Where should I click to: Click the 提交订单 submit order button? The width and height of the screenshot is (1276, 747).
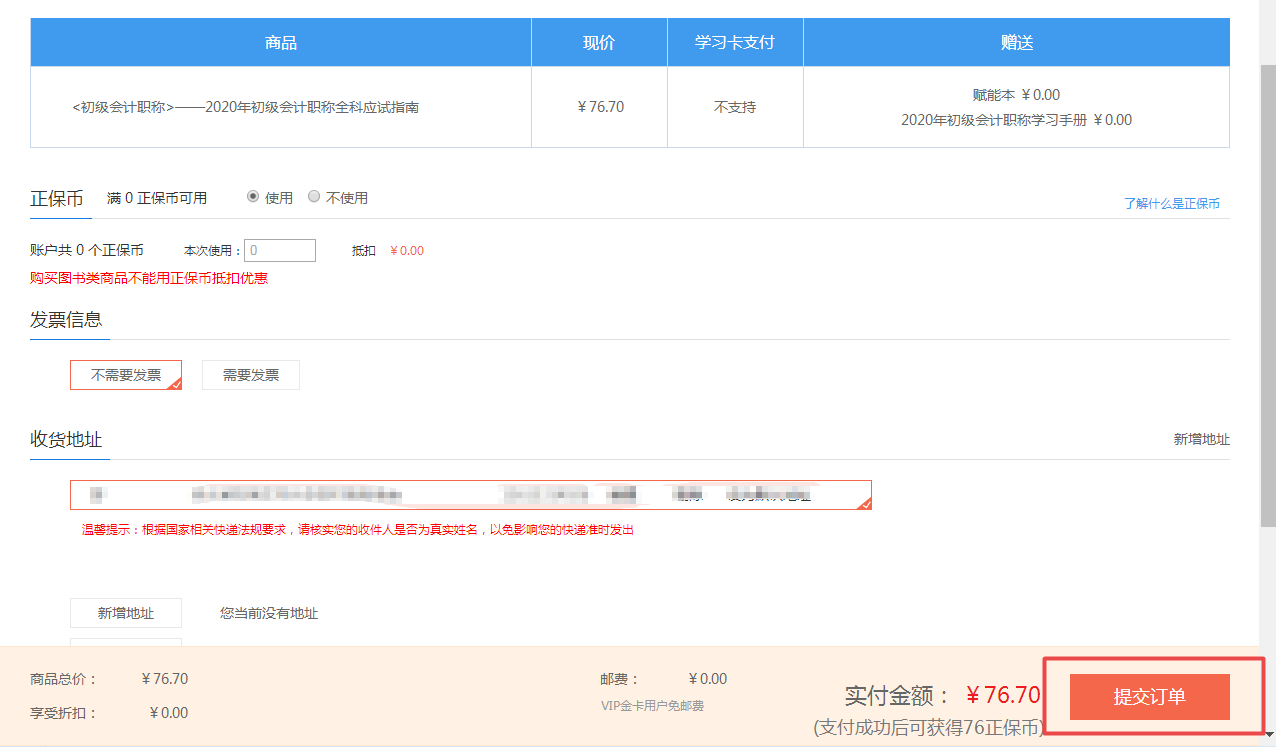(x=1148, y=696)
